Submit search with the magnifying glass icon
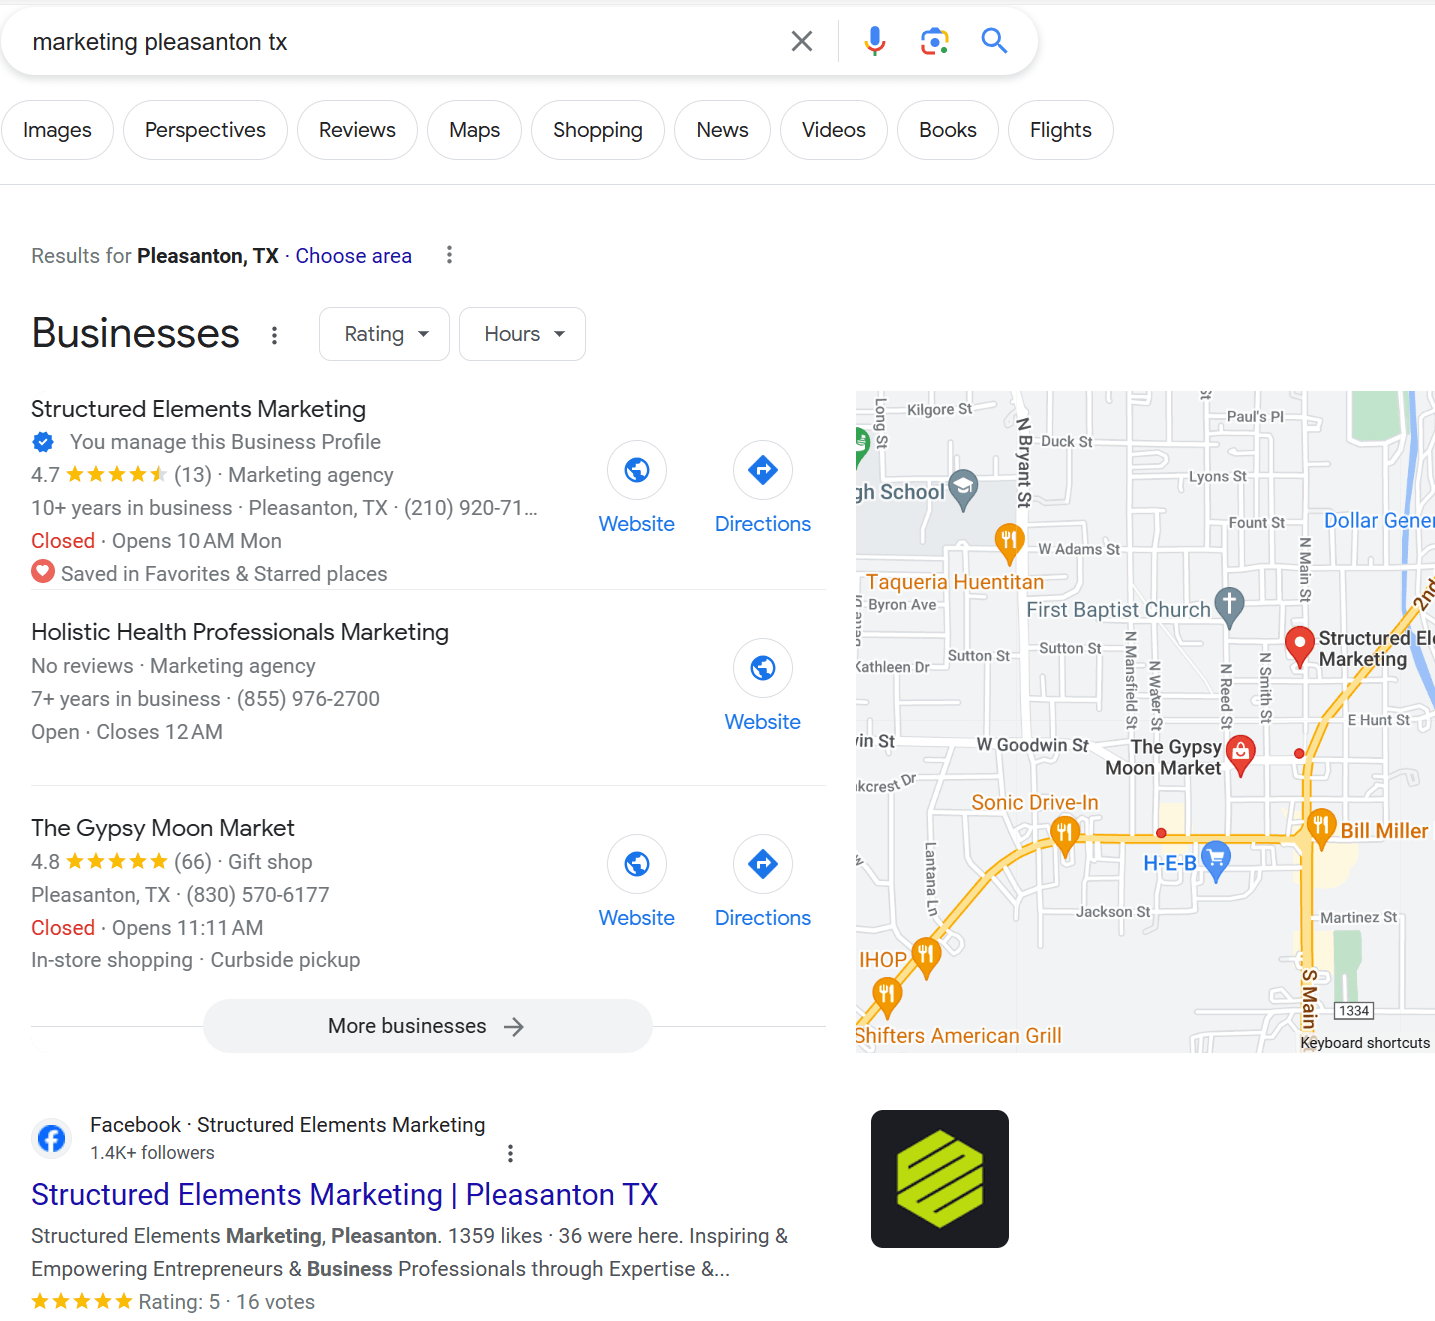 tap(994, 41)
